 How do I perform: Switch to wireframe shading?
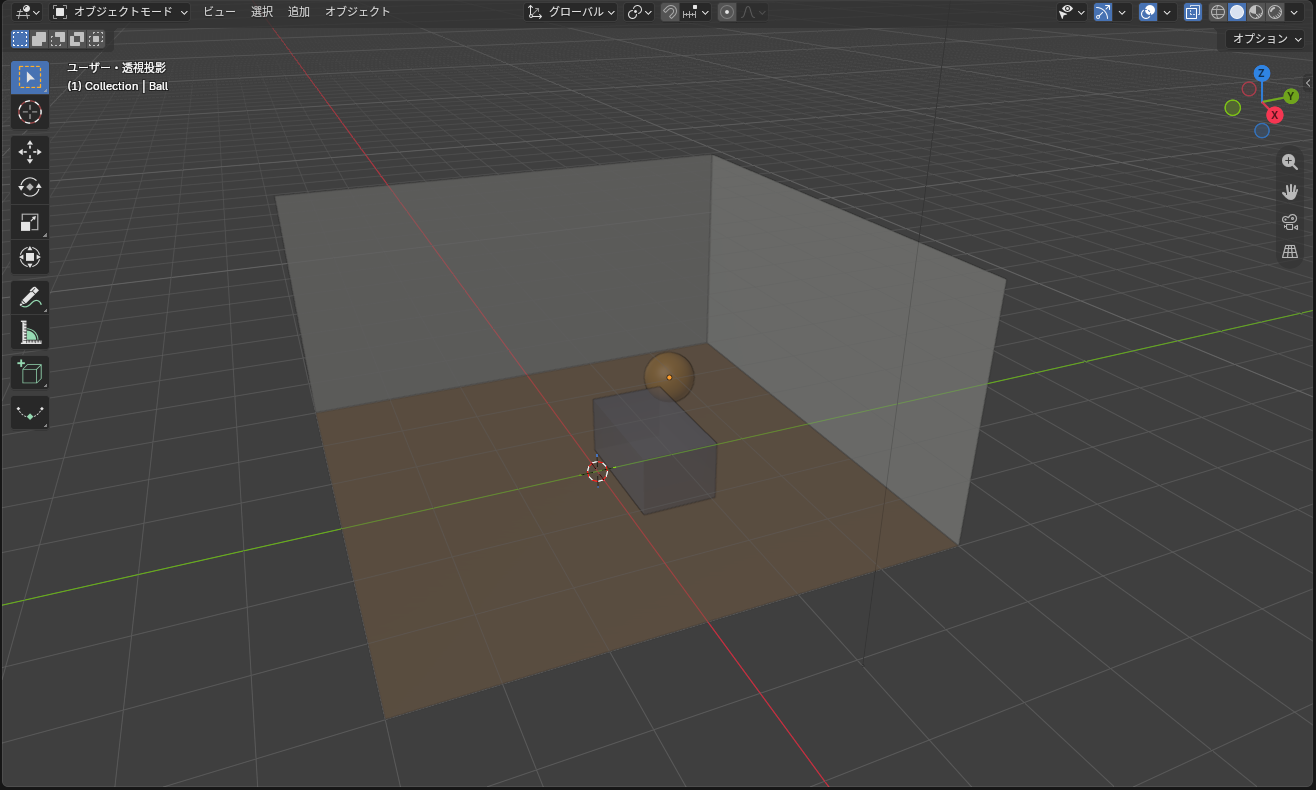(1218, 12)
